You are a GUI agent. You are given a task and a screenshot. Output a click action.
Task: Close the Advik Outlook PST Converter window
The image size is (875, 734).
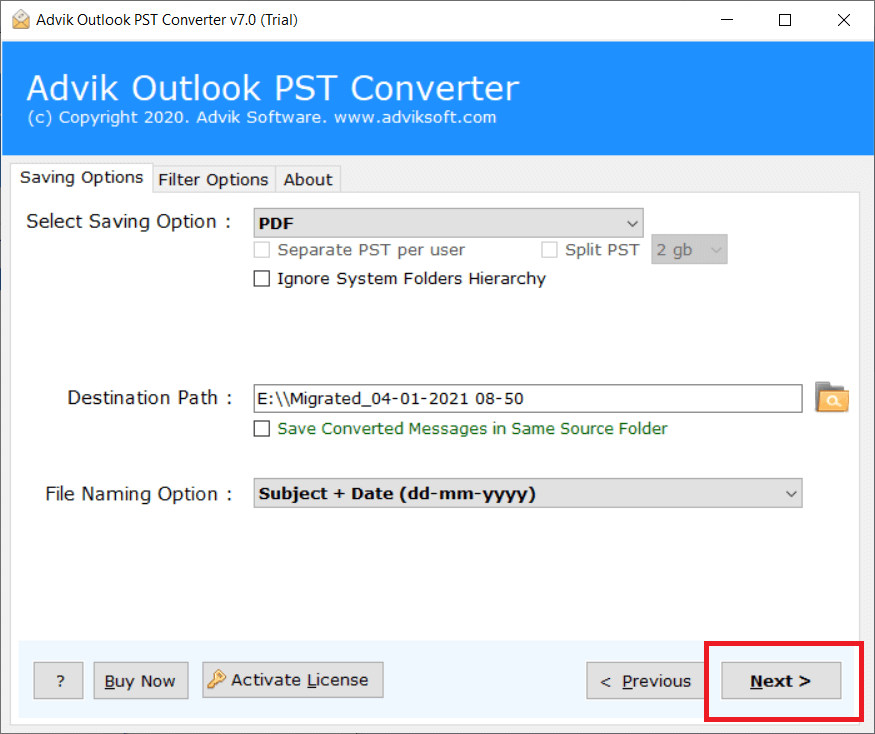coord(843,20)
